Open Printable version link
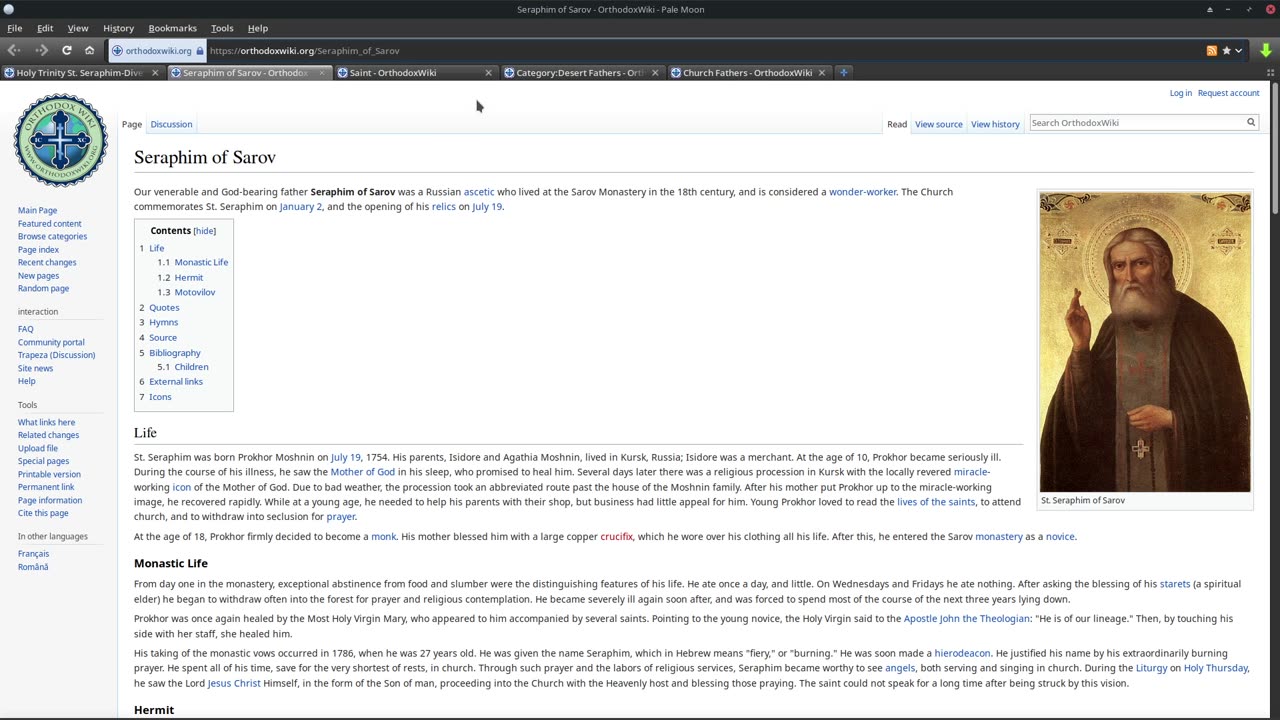Image resolution: width=1280 pixels, height=720 pixels. (x=49, y=474)
